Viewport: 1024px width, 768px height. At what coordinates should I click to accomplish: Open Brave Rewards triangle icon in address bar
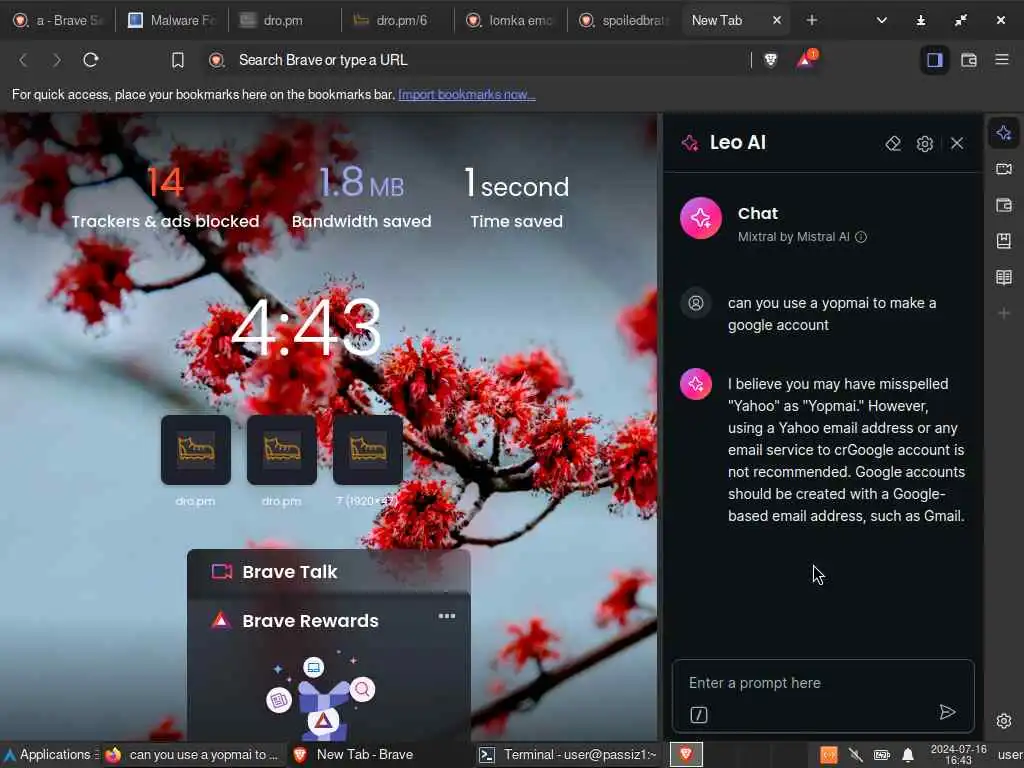coord(806,59)
